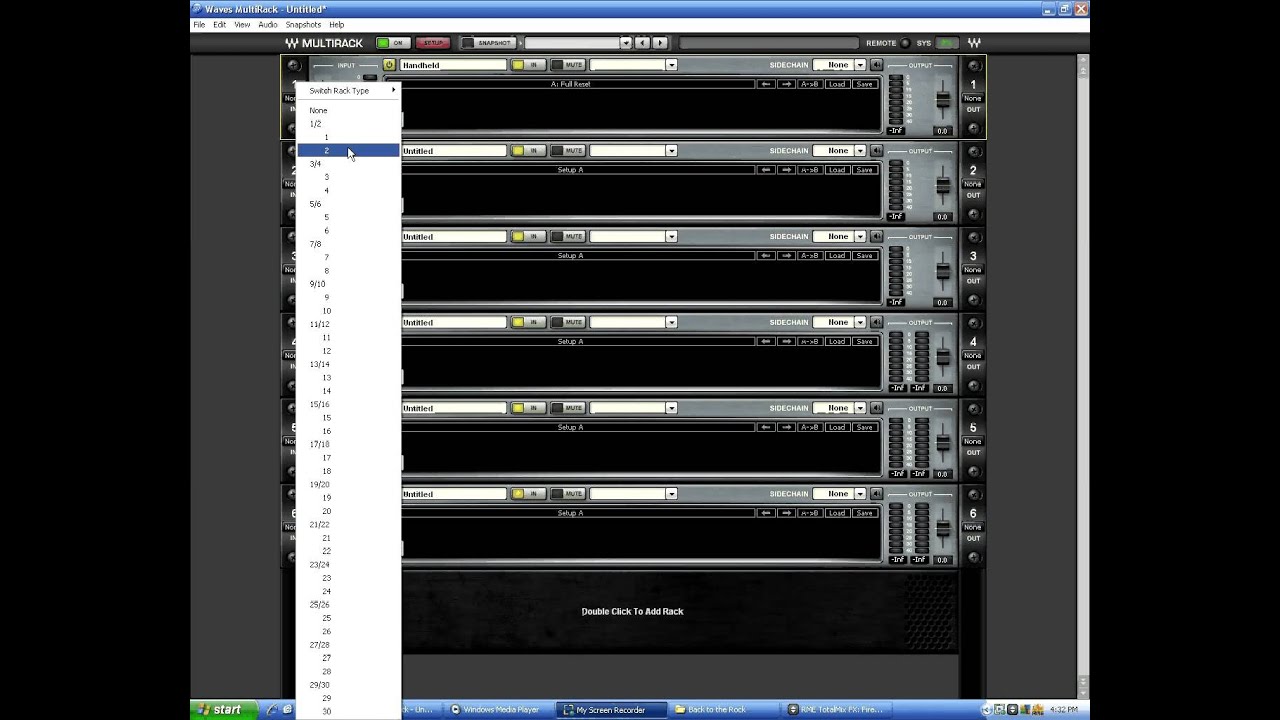Click the sidechain speaker icon on rack 4
The height and width of the screenshot is (720, 1280).
[876, 322]
